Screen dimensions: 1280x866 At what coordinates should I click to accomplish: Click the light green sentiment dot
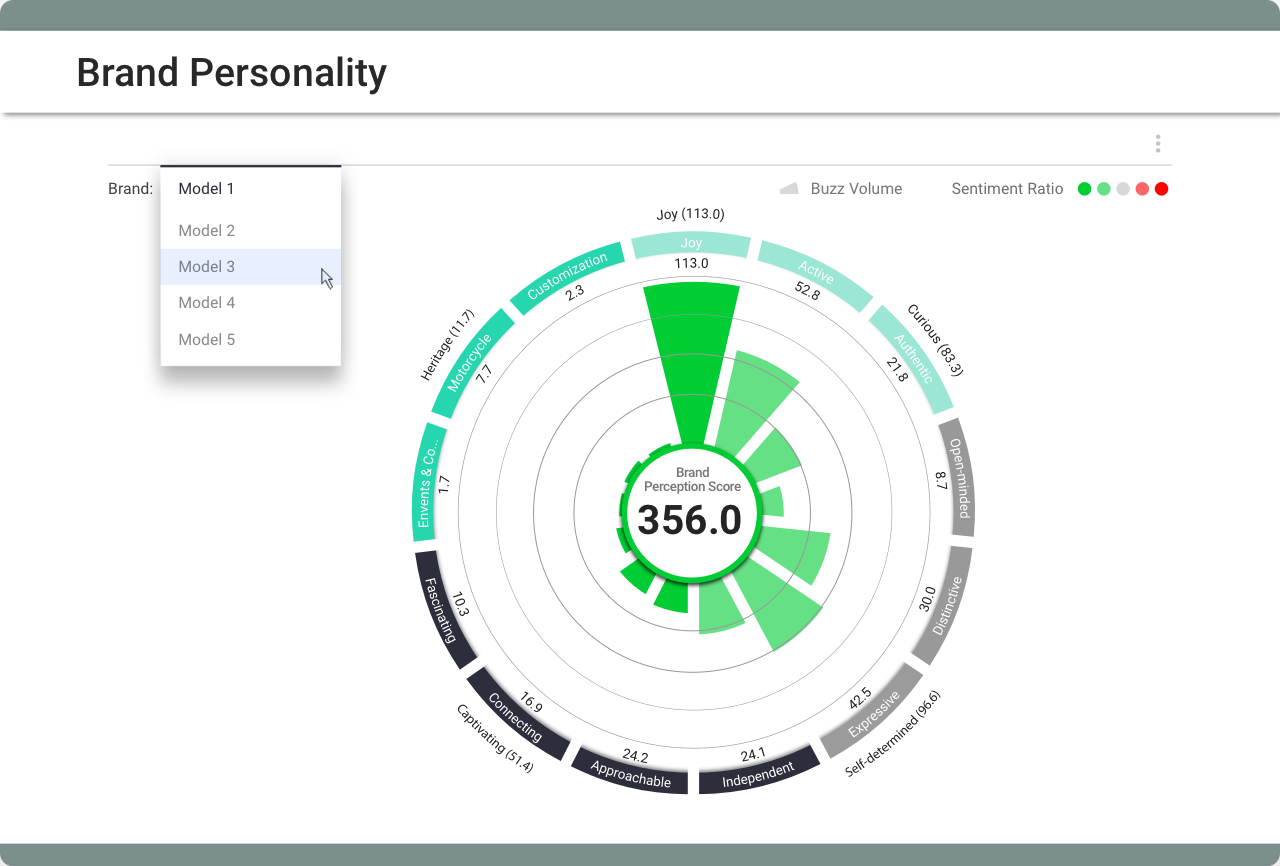1103,189
